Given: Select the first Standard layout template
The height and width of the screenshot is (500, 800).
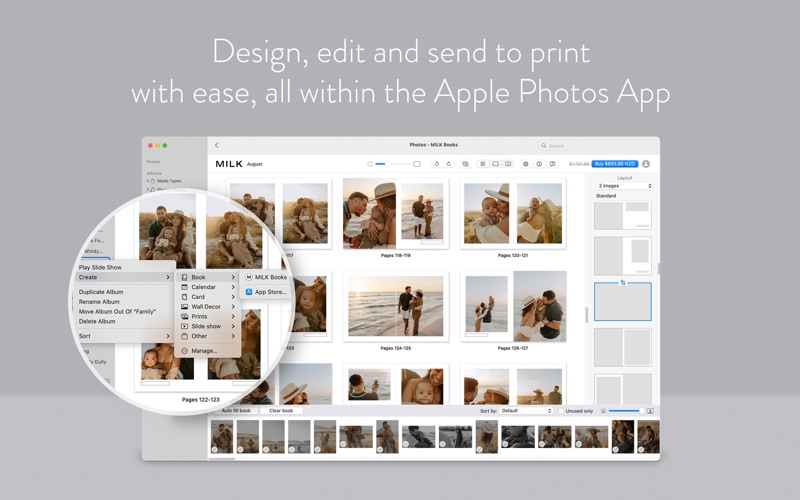Looking at the screenshot, I should coord(622,215).
